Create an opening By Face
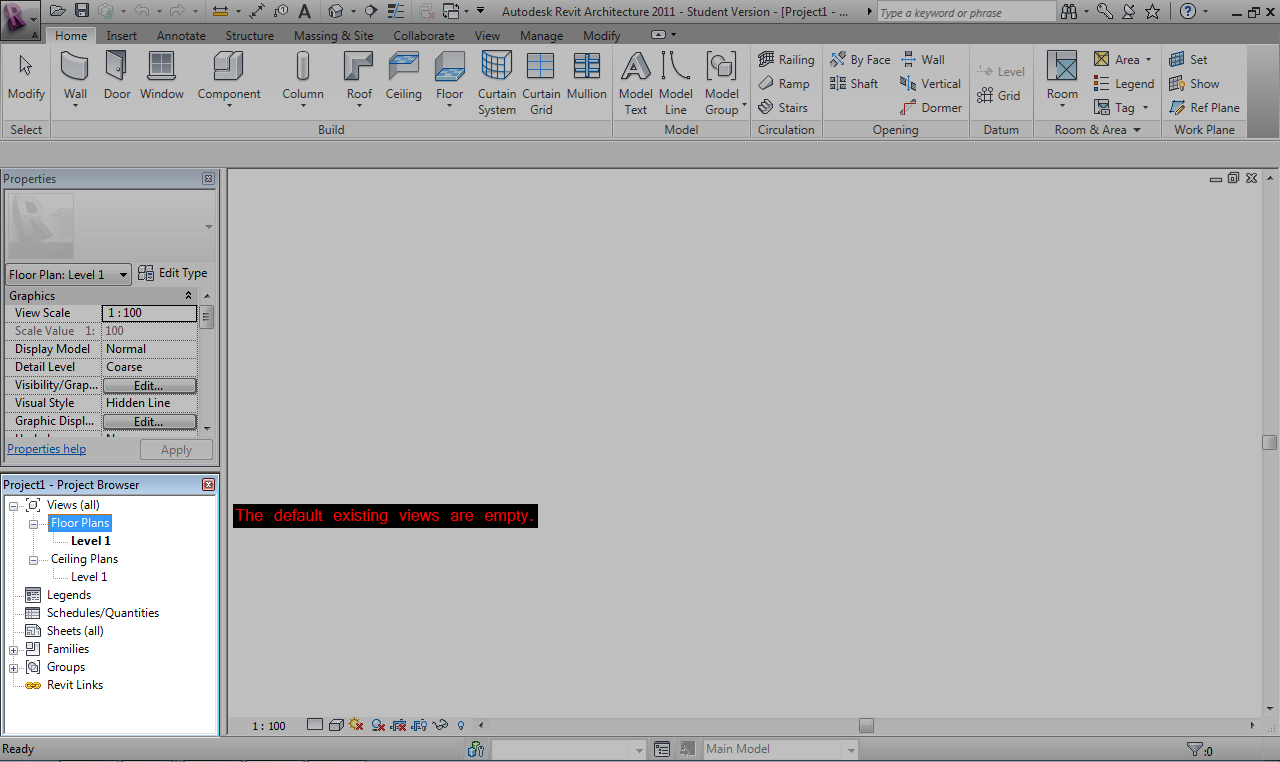The height and width of the screenshot is (762, 1280). pyautogui.click(x=860, y=60)
